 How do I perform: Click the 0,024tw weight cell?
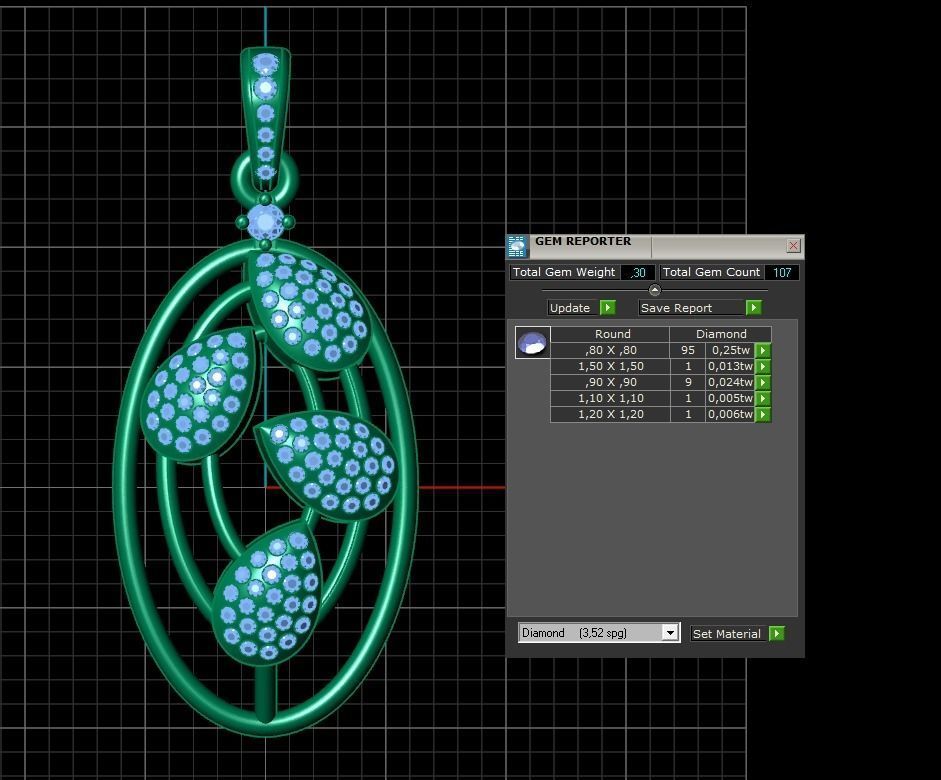[x=730, y=382]
